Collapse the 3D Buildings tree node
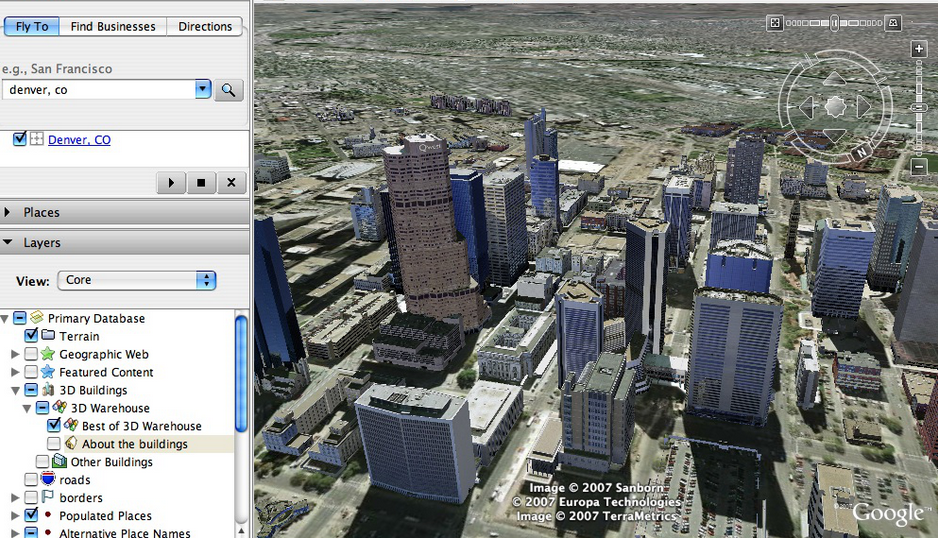The height and width of the screenshot is (538, 938). 16,390
